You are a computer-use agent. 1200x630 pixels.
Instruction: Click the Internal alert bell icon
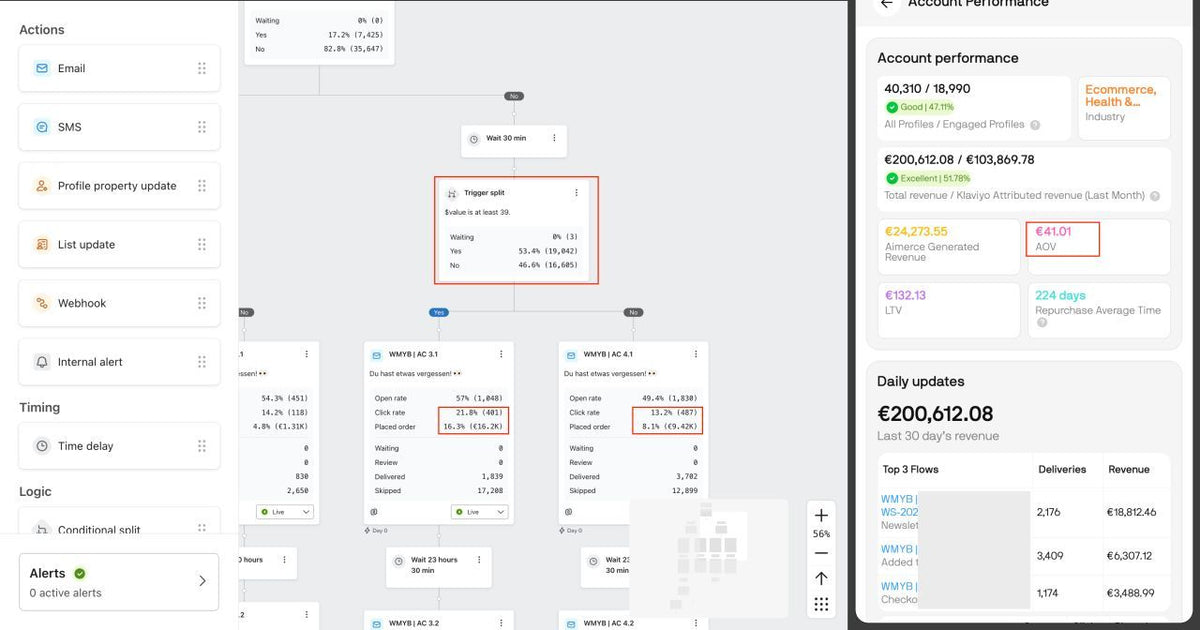(42, 362)
